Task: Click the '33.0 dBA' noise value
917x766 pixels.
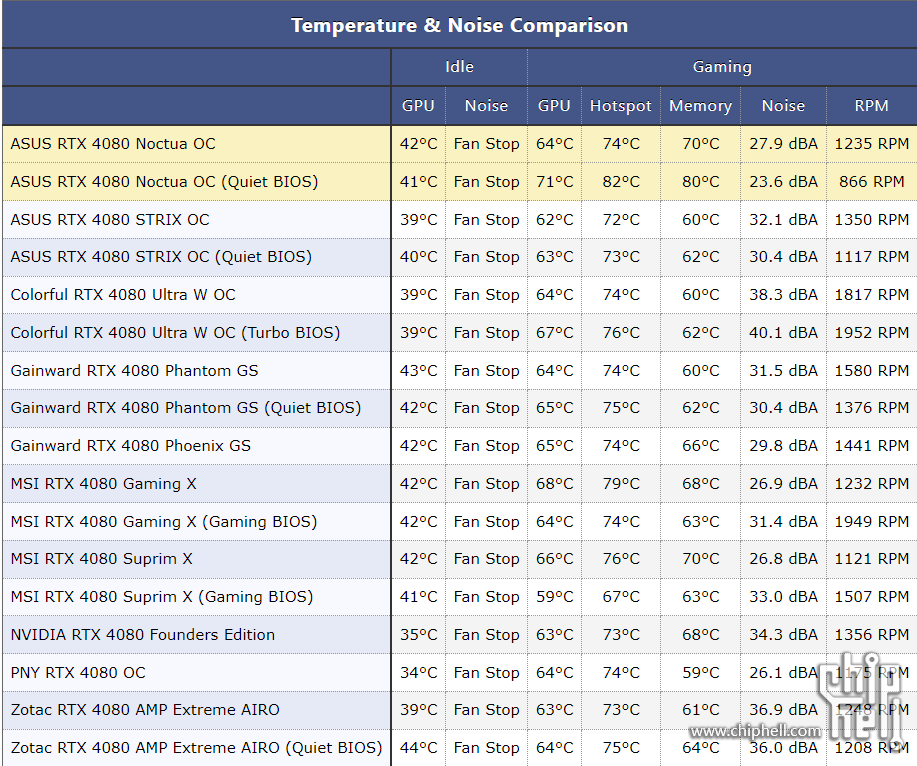Action: pyautogui.click(x=784, y=597)
